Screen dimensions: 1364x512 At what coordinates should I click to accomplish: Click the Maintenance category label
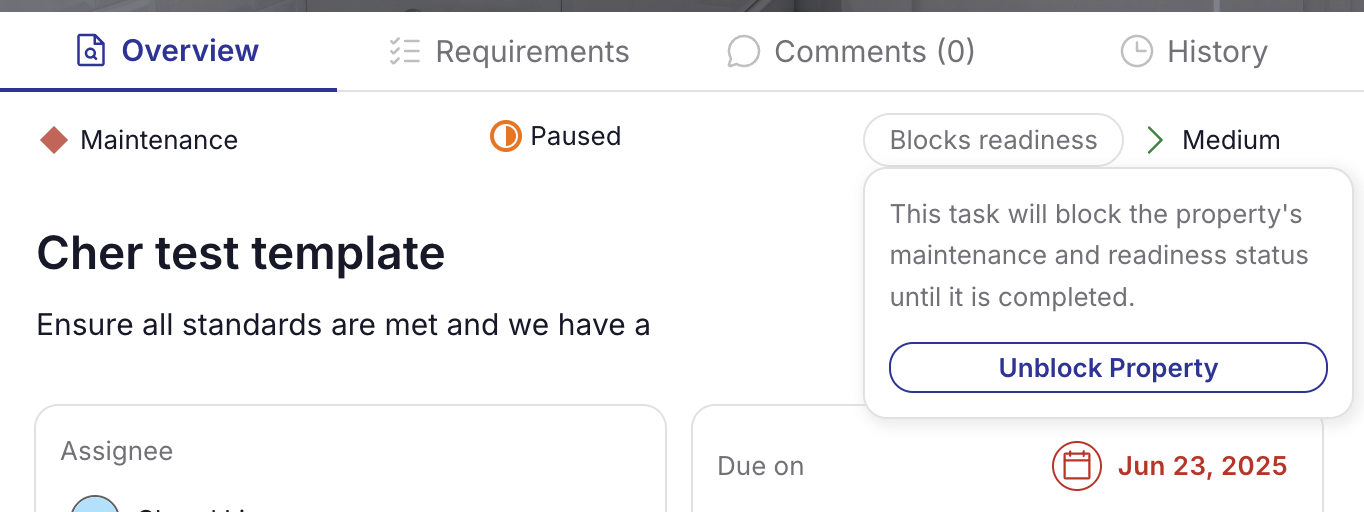[159, 140]
